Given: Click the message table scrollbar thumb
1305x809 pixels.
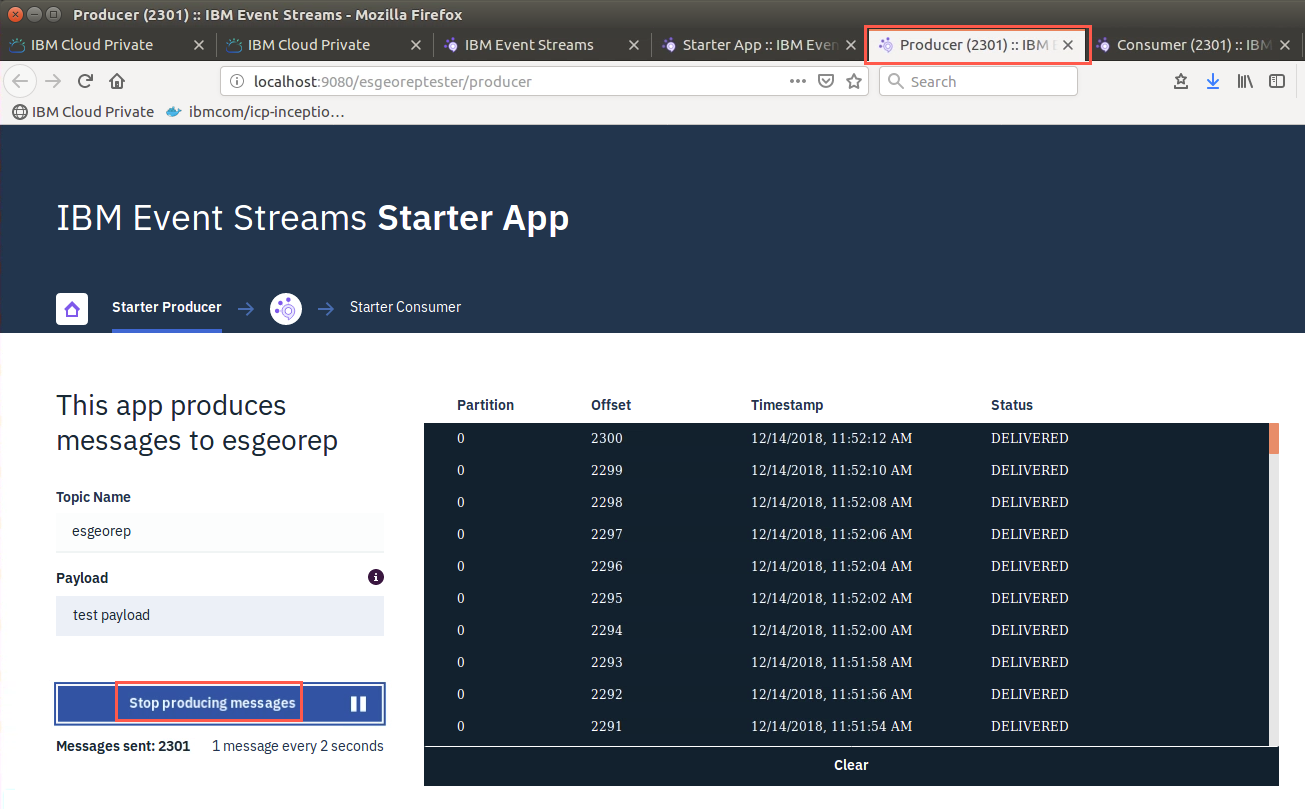Looking at the screenshot, I should (x=1274, y=438).
